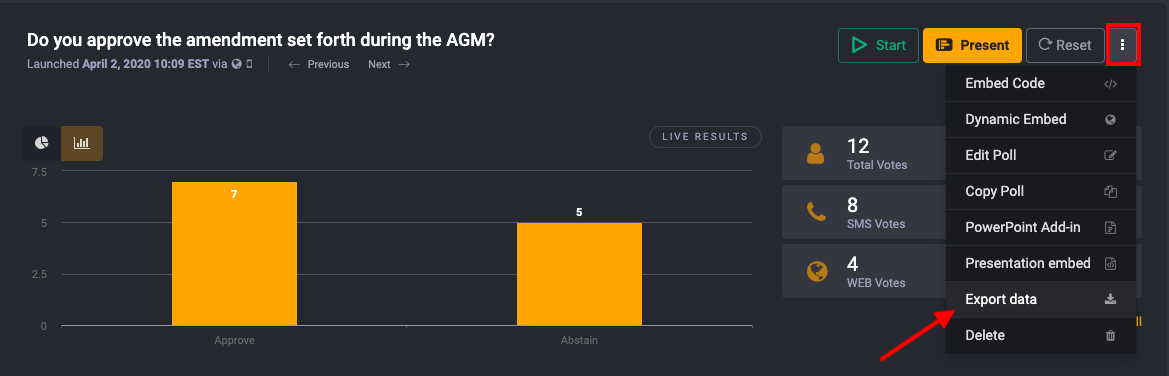Click the Export data download icon

point(1110,299)
